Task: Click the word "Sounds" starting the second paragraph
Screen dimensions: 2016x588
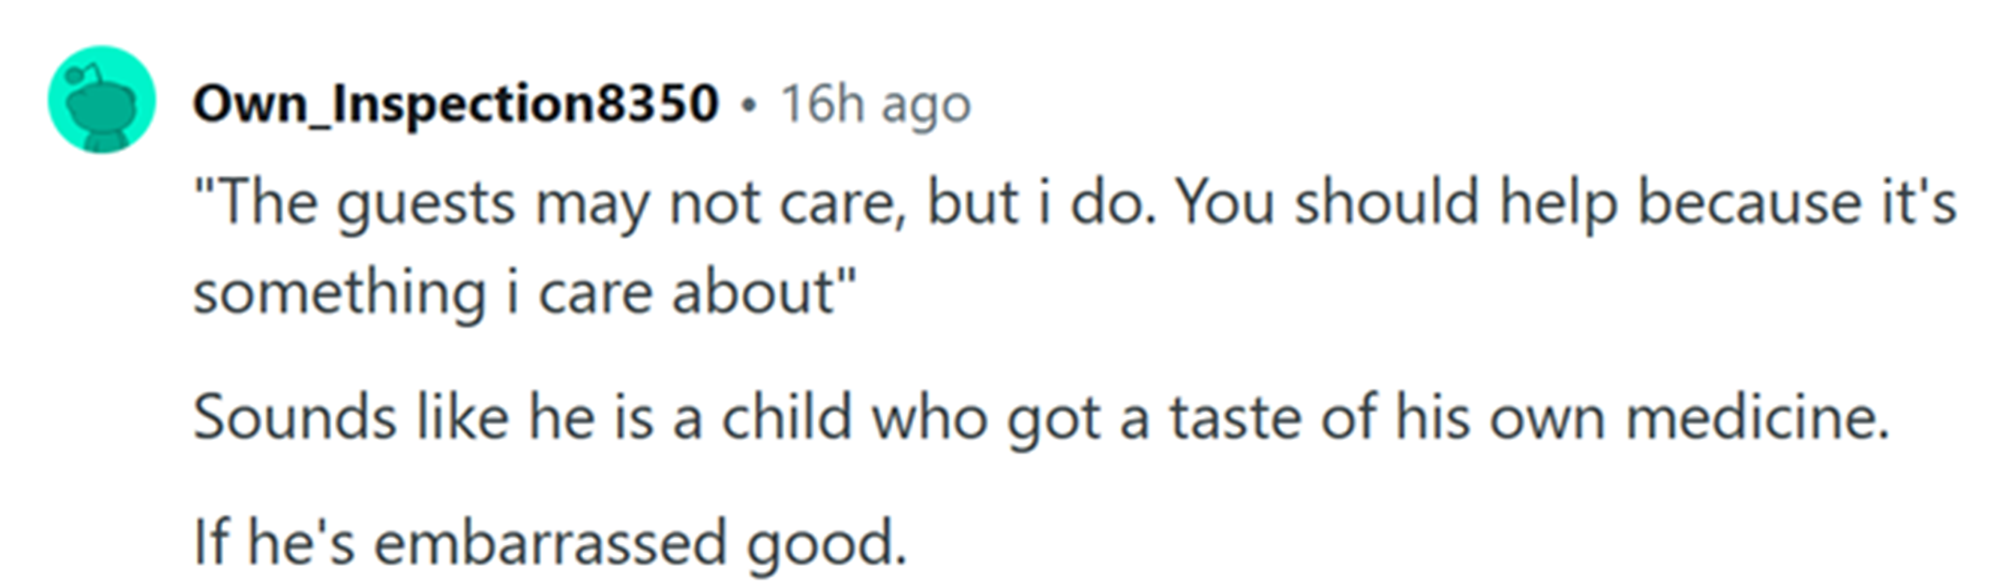Action: [x=295, y=416]
